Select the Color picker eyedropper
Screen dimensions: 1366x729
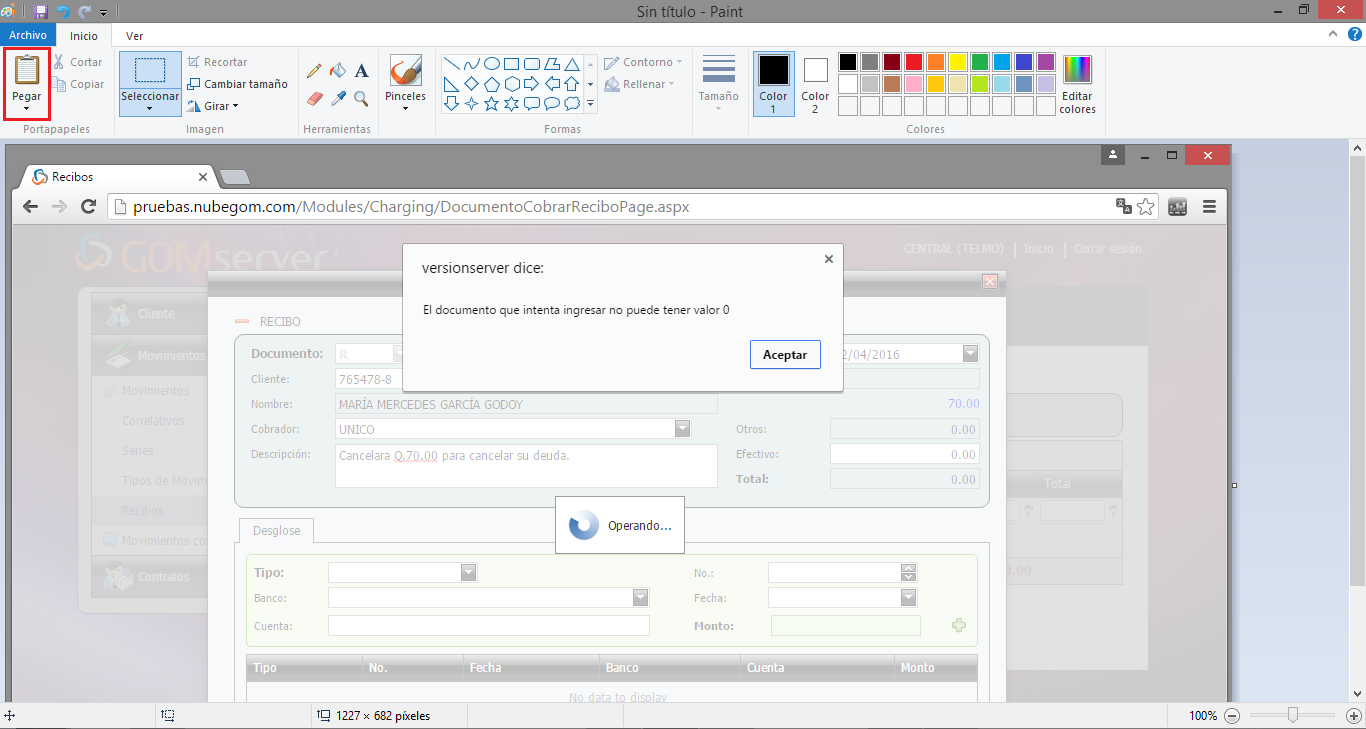[338, 99]
